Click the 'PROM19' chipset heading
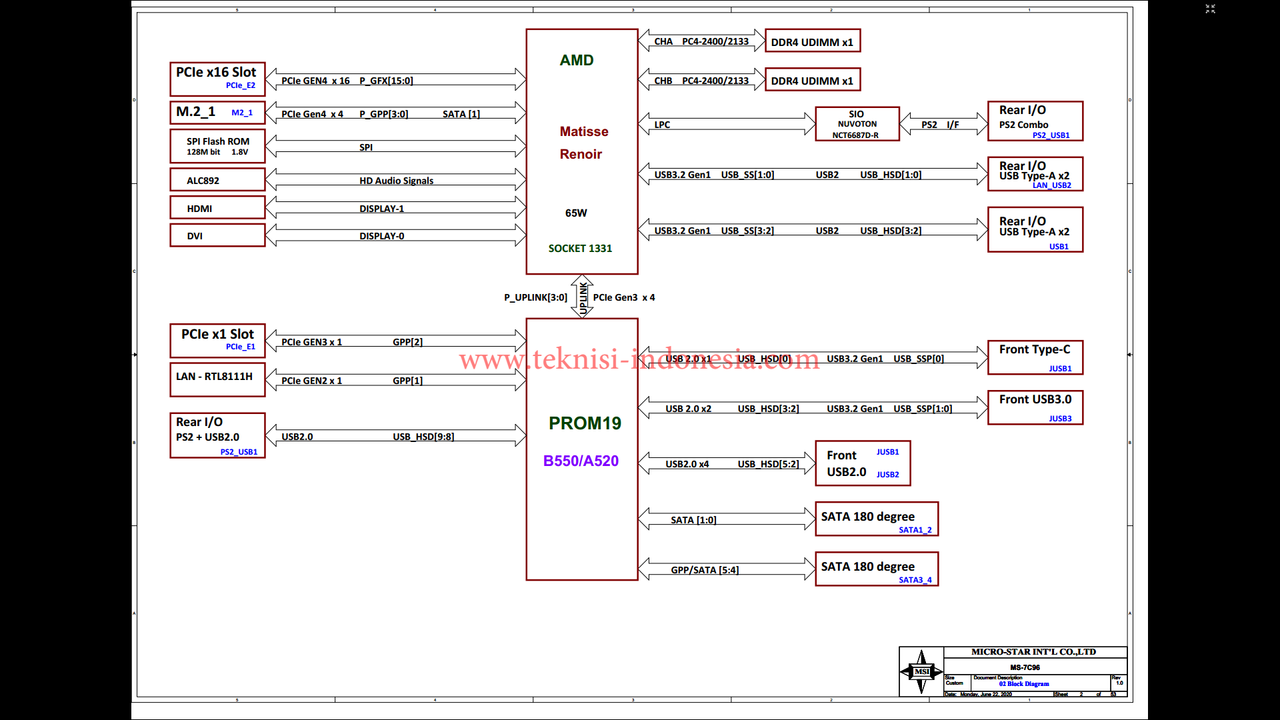Screen dimensions: 1280x720 [585, 423]
